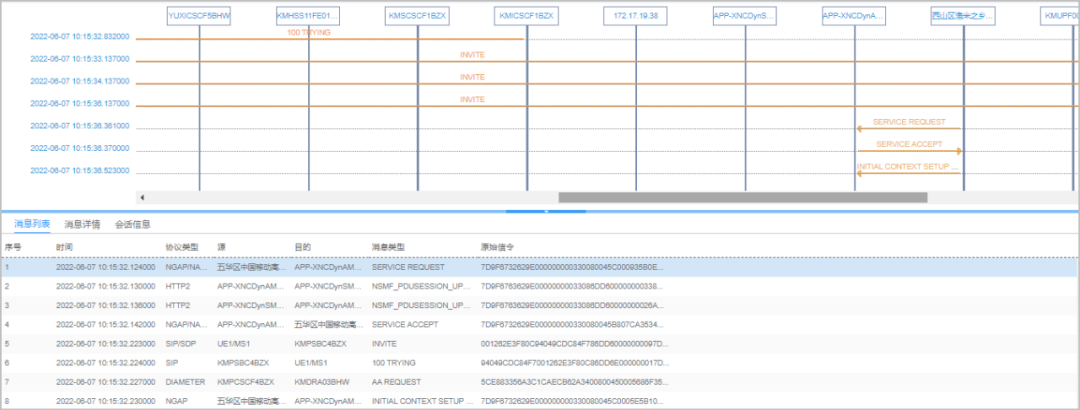The width and height of the screenshot is (1080, 410).
Task: Select the 西山区 node header in diagram
Action: tap(963, 15)
